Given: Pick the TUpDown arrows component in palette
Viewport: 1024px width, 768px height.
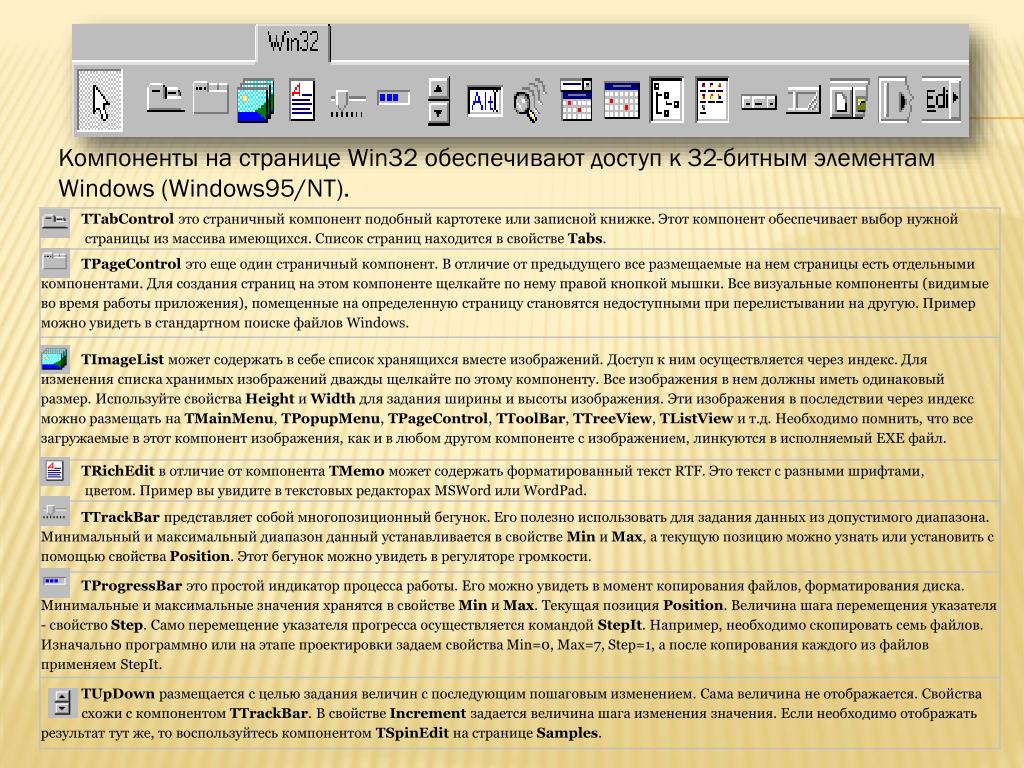Looking at the screenshot, I should point(438,101).
